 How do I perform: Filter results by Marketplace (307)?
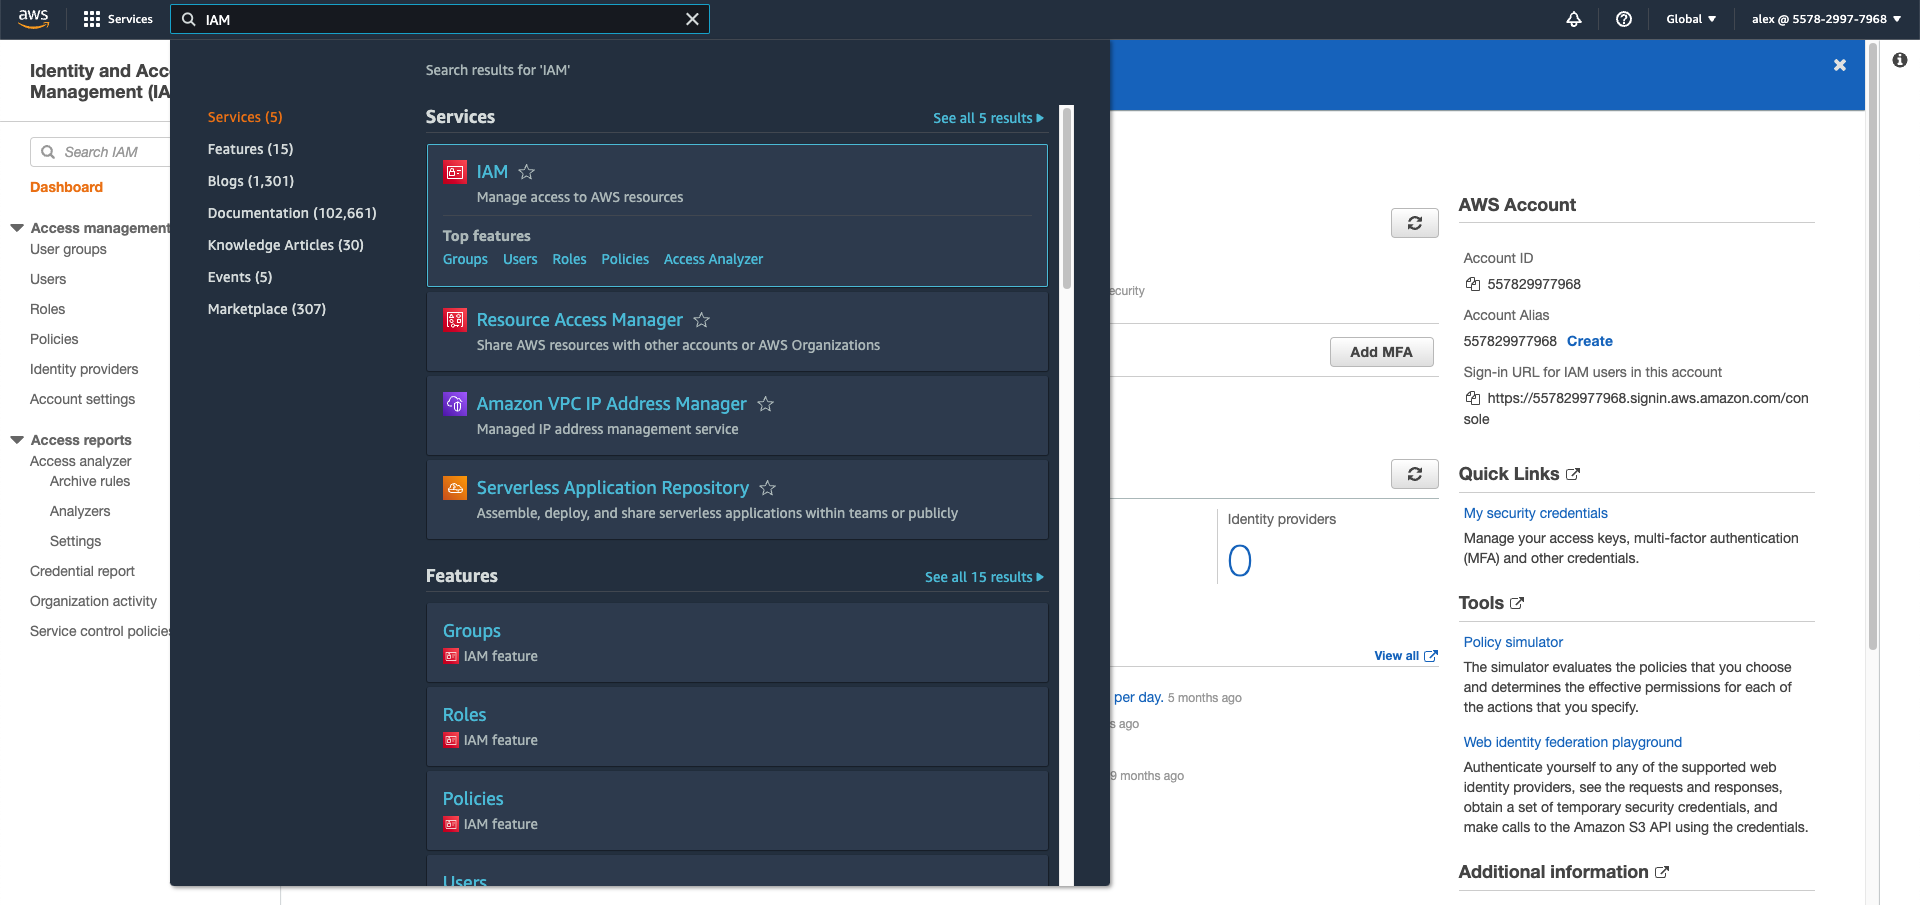coord(267,309)
